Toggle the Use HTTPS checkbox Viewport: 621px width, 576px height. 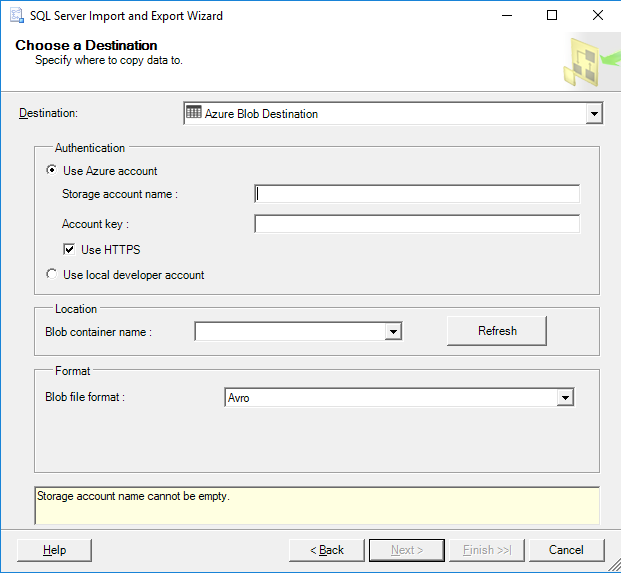70,249
